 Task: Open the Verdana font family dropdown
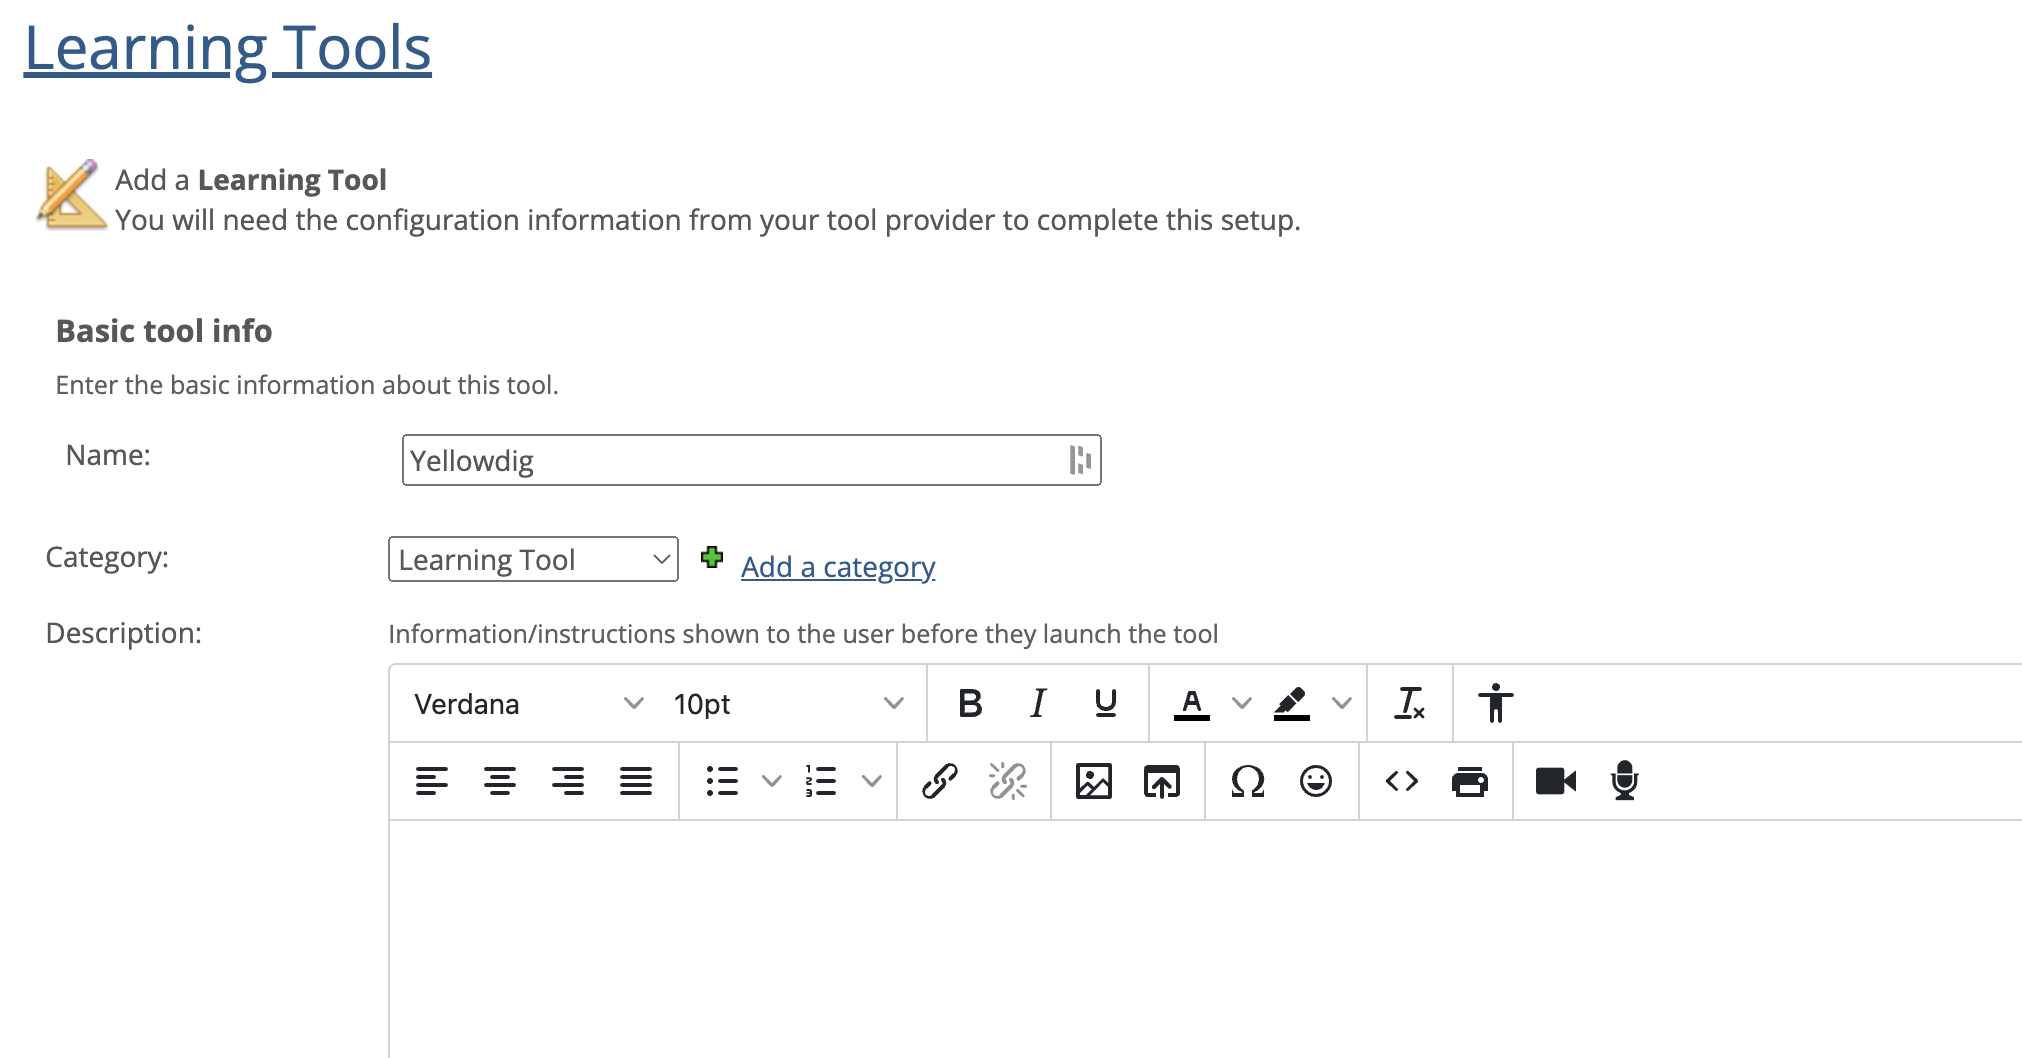click(527, 703)
